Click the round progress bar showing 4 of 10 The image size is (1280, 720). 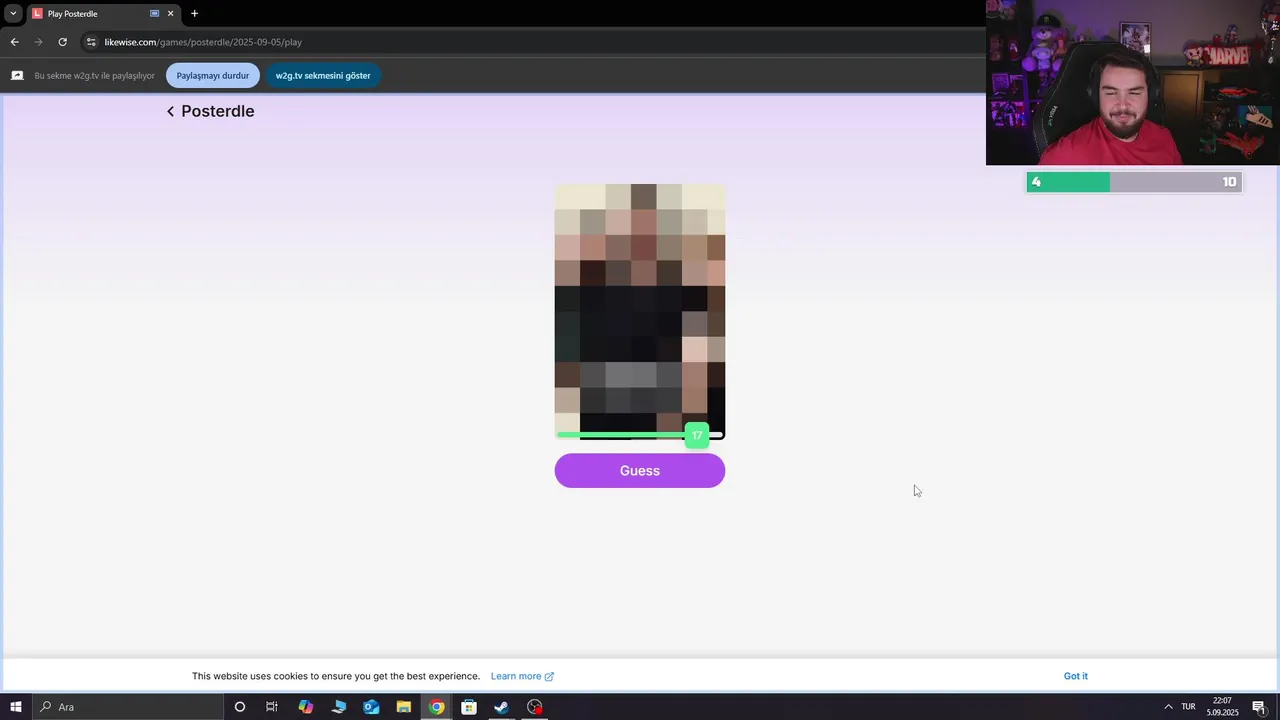(1134, 182)
